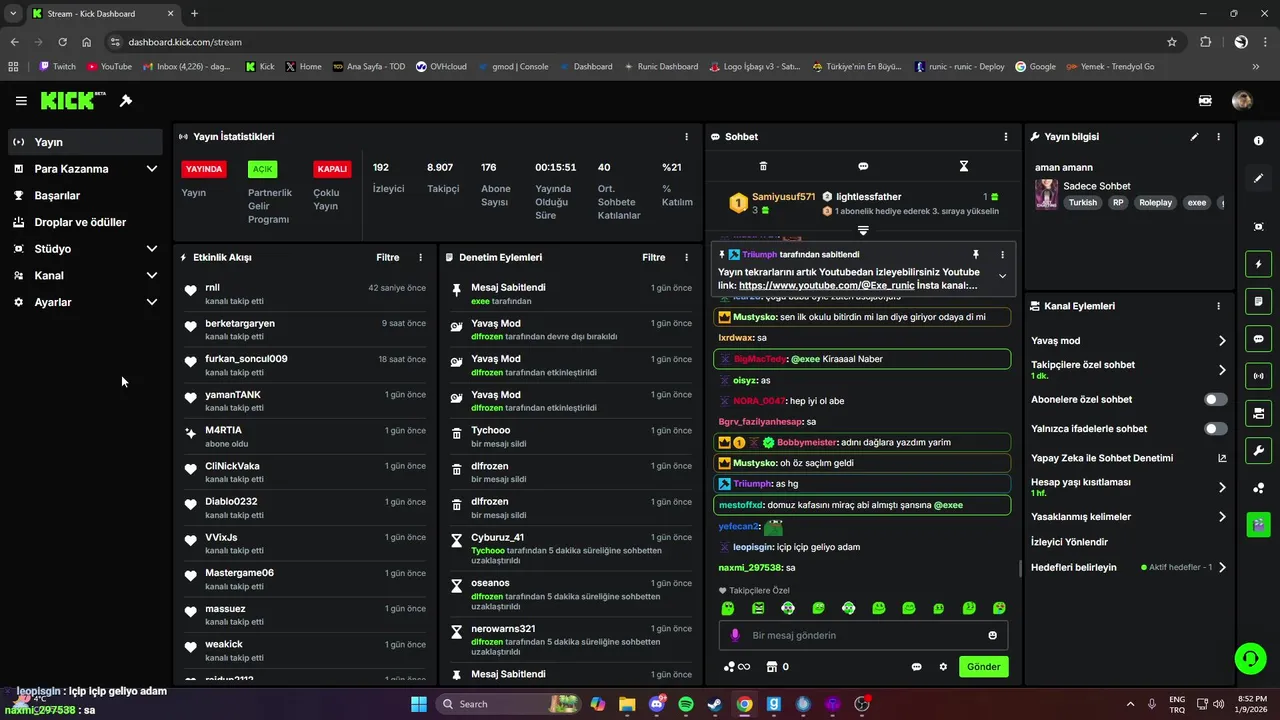The width and height of the screenshot is (1280, 720).
Task: Click the broadcast signal icon in the right sidebar
Action: pos(1258,376)
